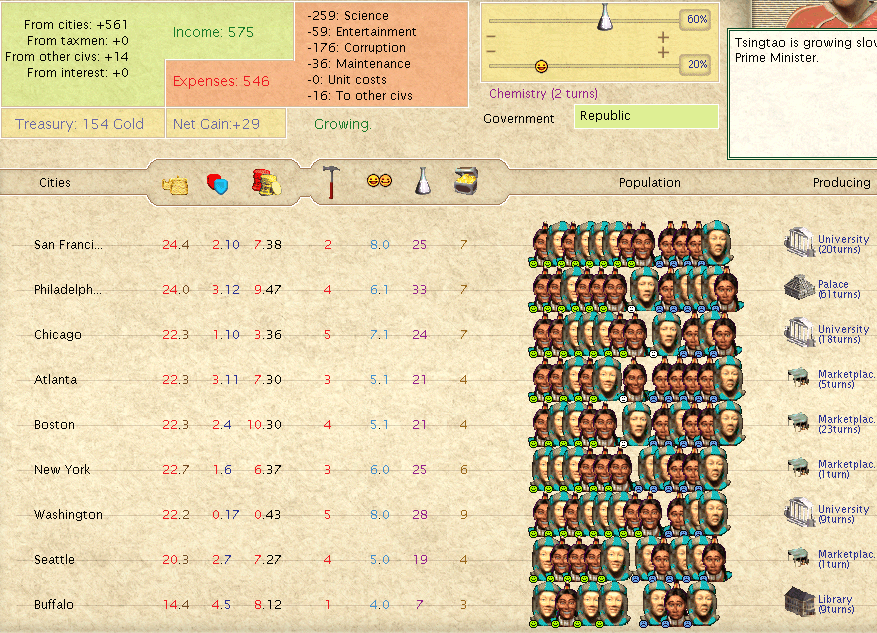Click the Treasury: 154 Gold box
The width and height of the screenshot is (877, 633).
(x=83, y=123)
